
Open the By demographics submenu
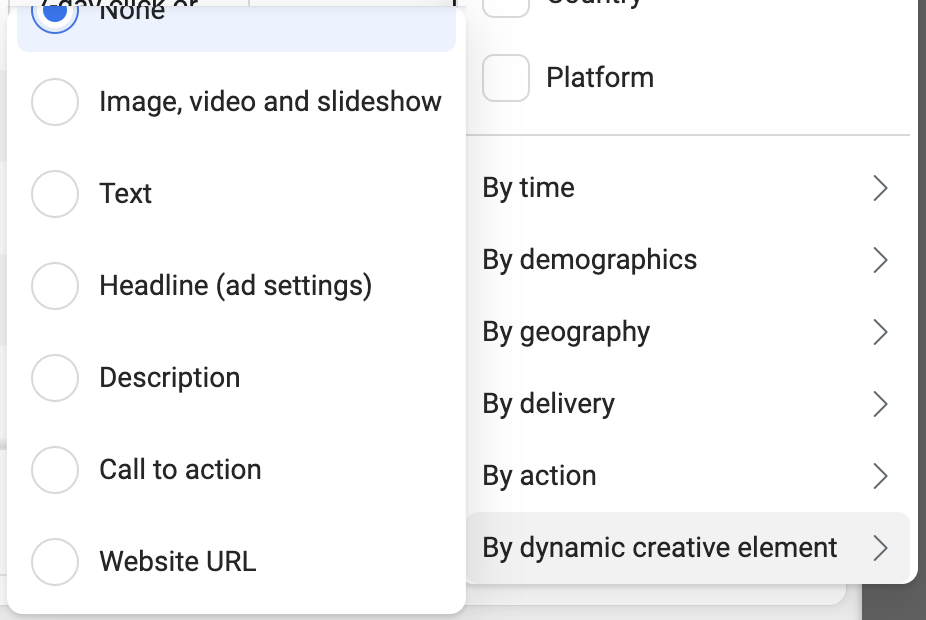click(688, 260)
